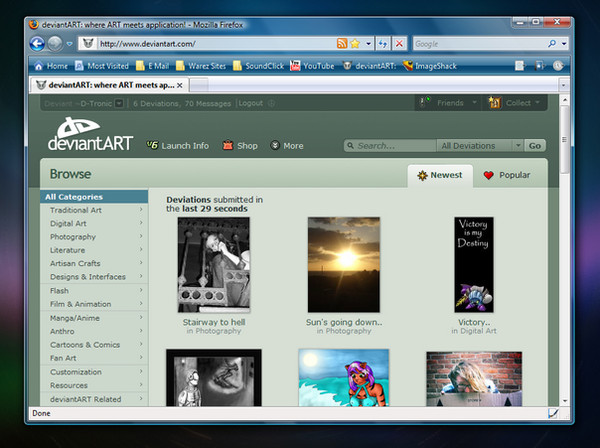This screenshot has width=600, height=448.
Task: Open the Collect menu
Action: tap(514, 103)
